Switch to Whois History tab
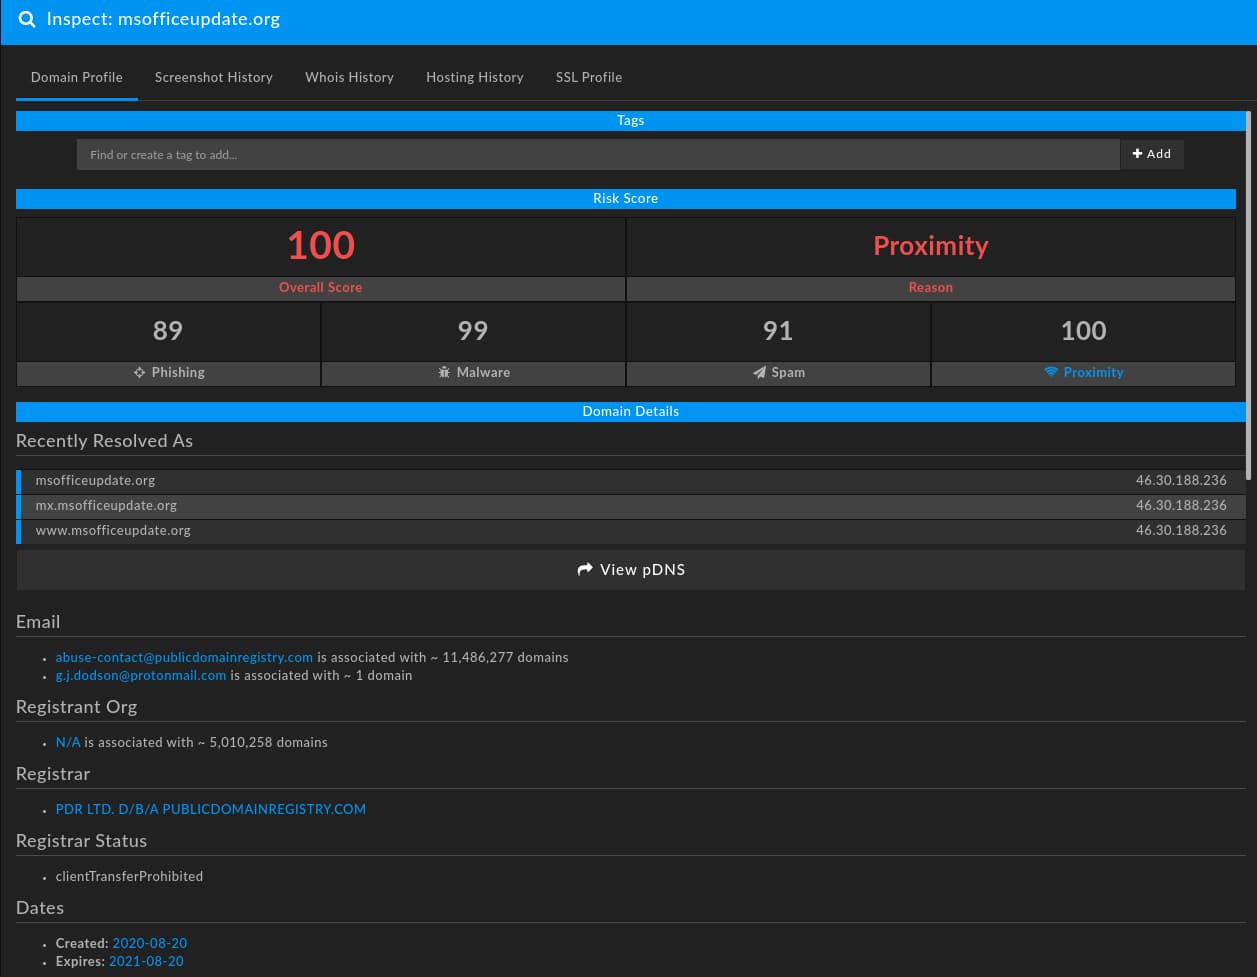This screenshot has height=977, width=1257. click(x=349, y=77)
